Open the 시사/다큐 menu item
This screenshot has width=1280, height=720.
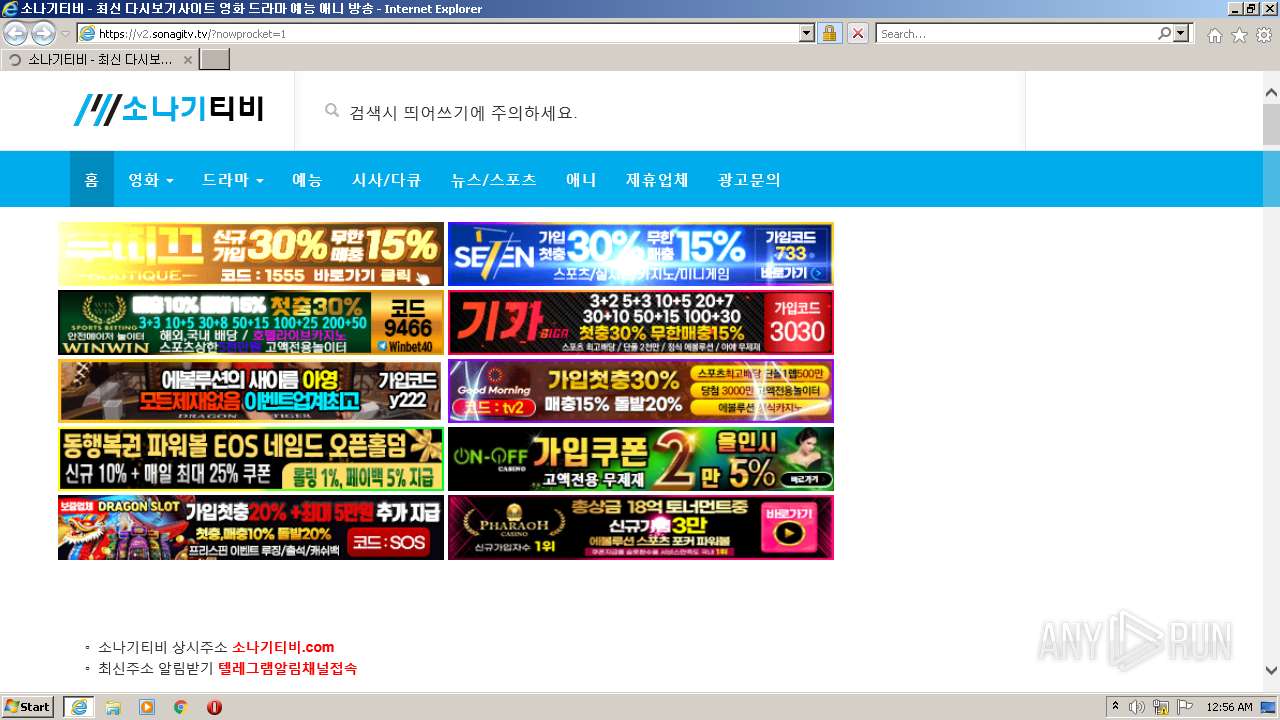386,180
